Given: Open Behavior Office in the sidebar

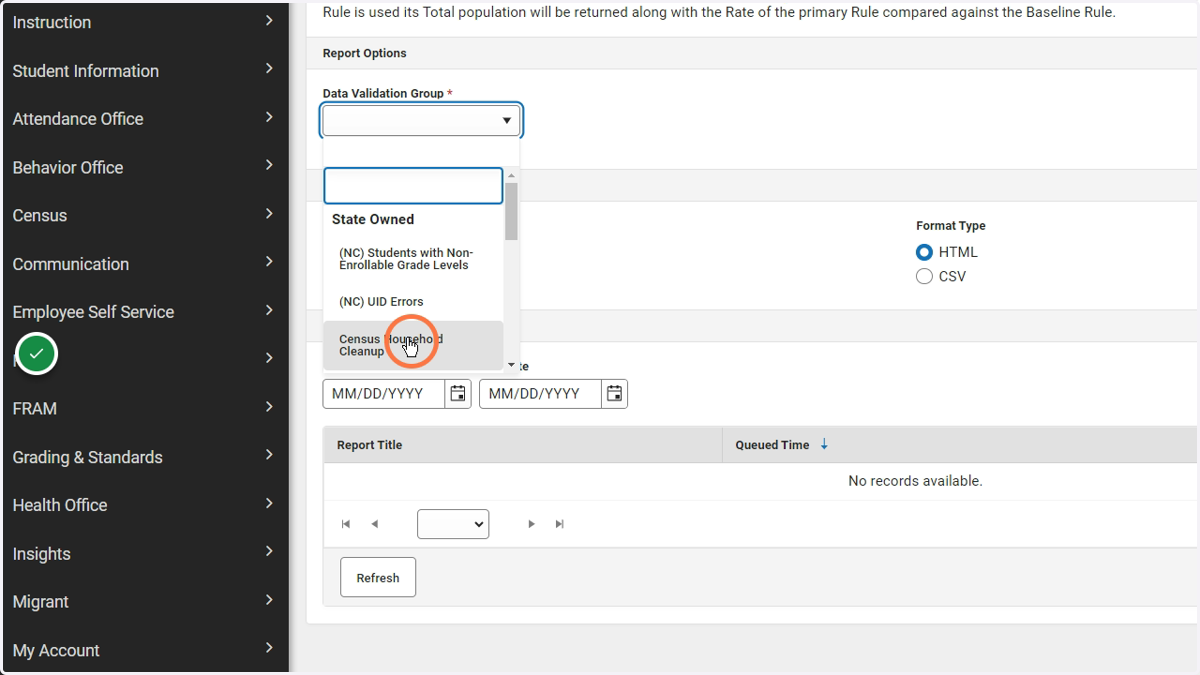Looking at the screenshot, I should pos(68,167).
